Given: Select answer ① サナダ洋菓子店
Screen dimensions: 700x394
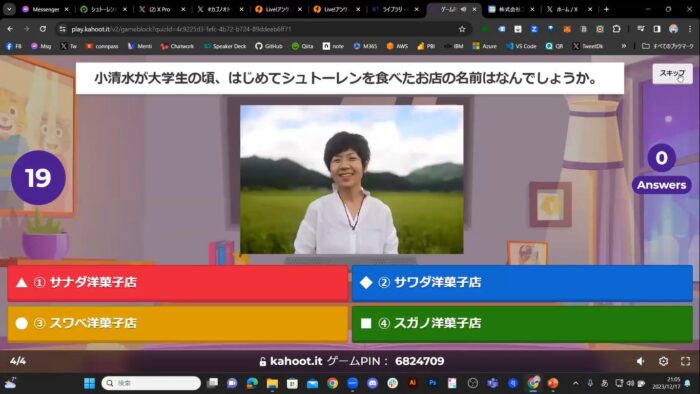Looking at the screenshot, I should pos(177,283).
